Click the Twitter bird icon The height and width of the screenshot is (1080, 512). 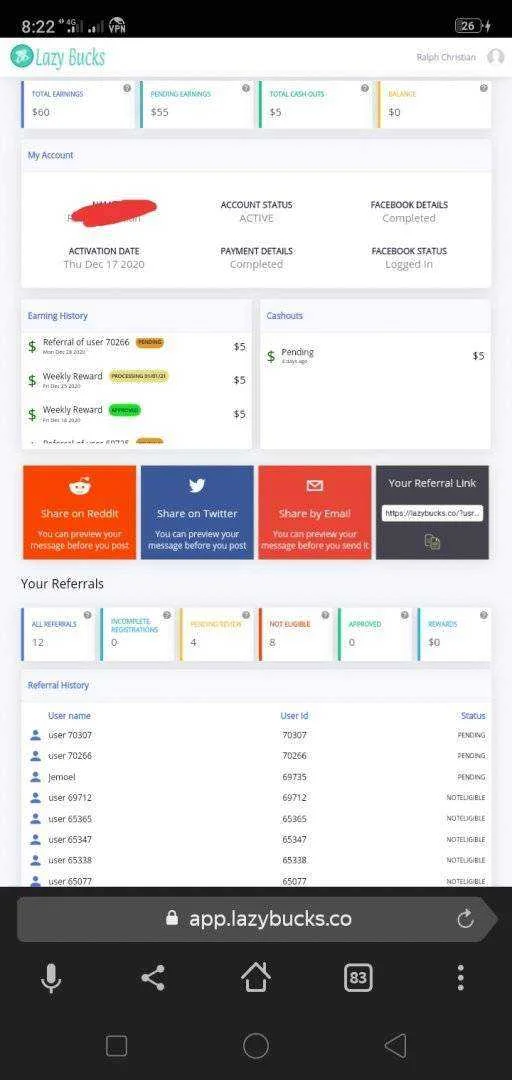[x=197, y=486]
